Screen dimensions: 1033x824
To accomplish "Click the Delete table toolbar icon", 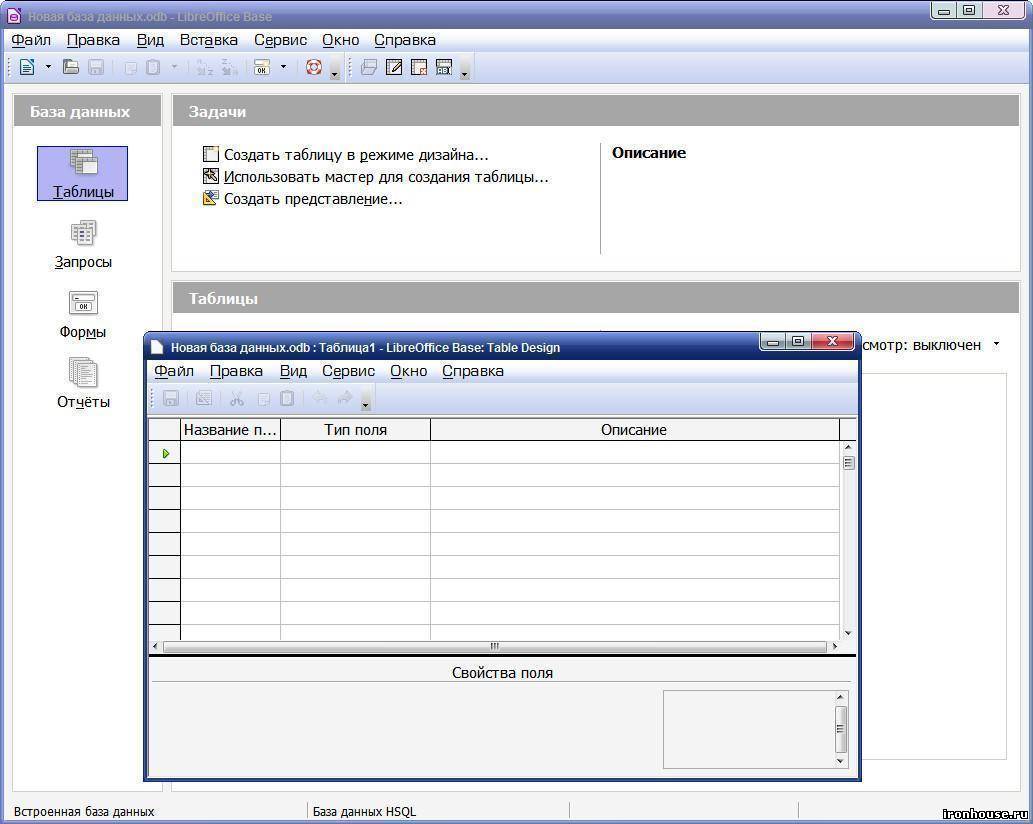I will (x=419, y=67).
